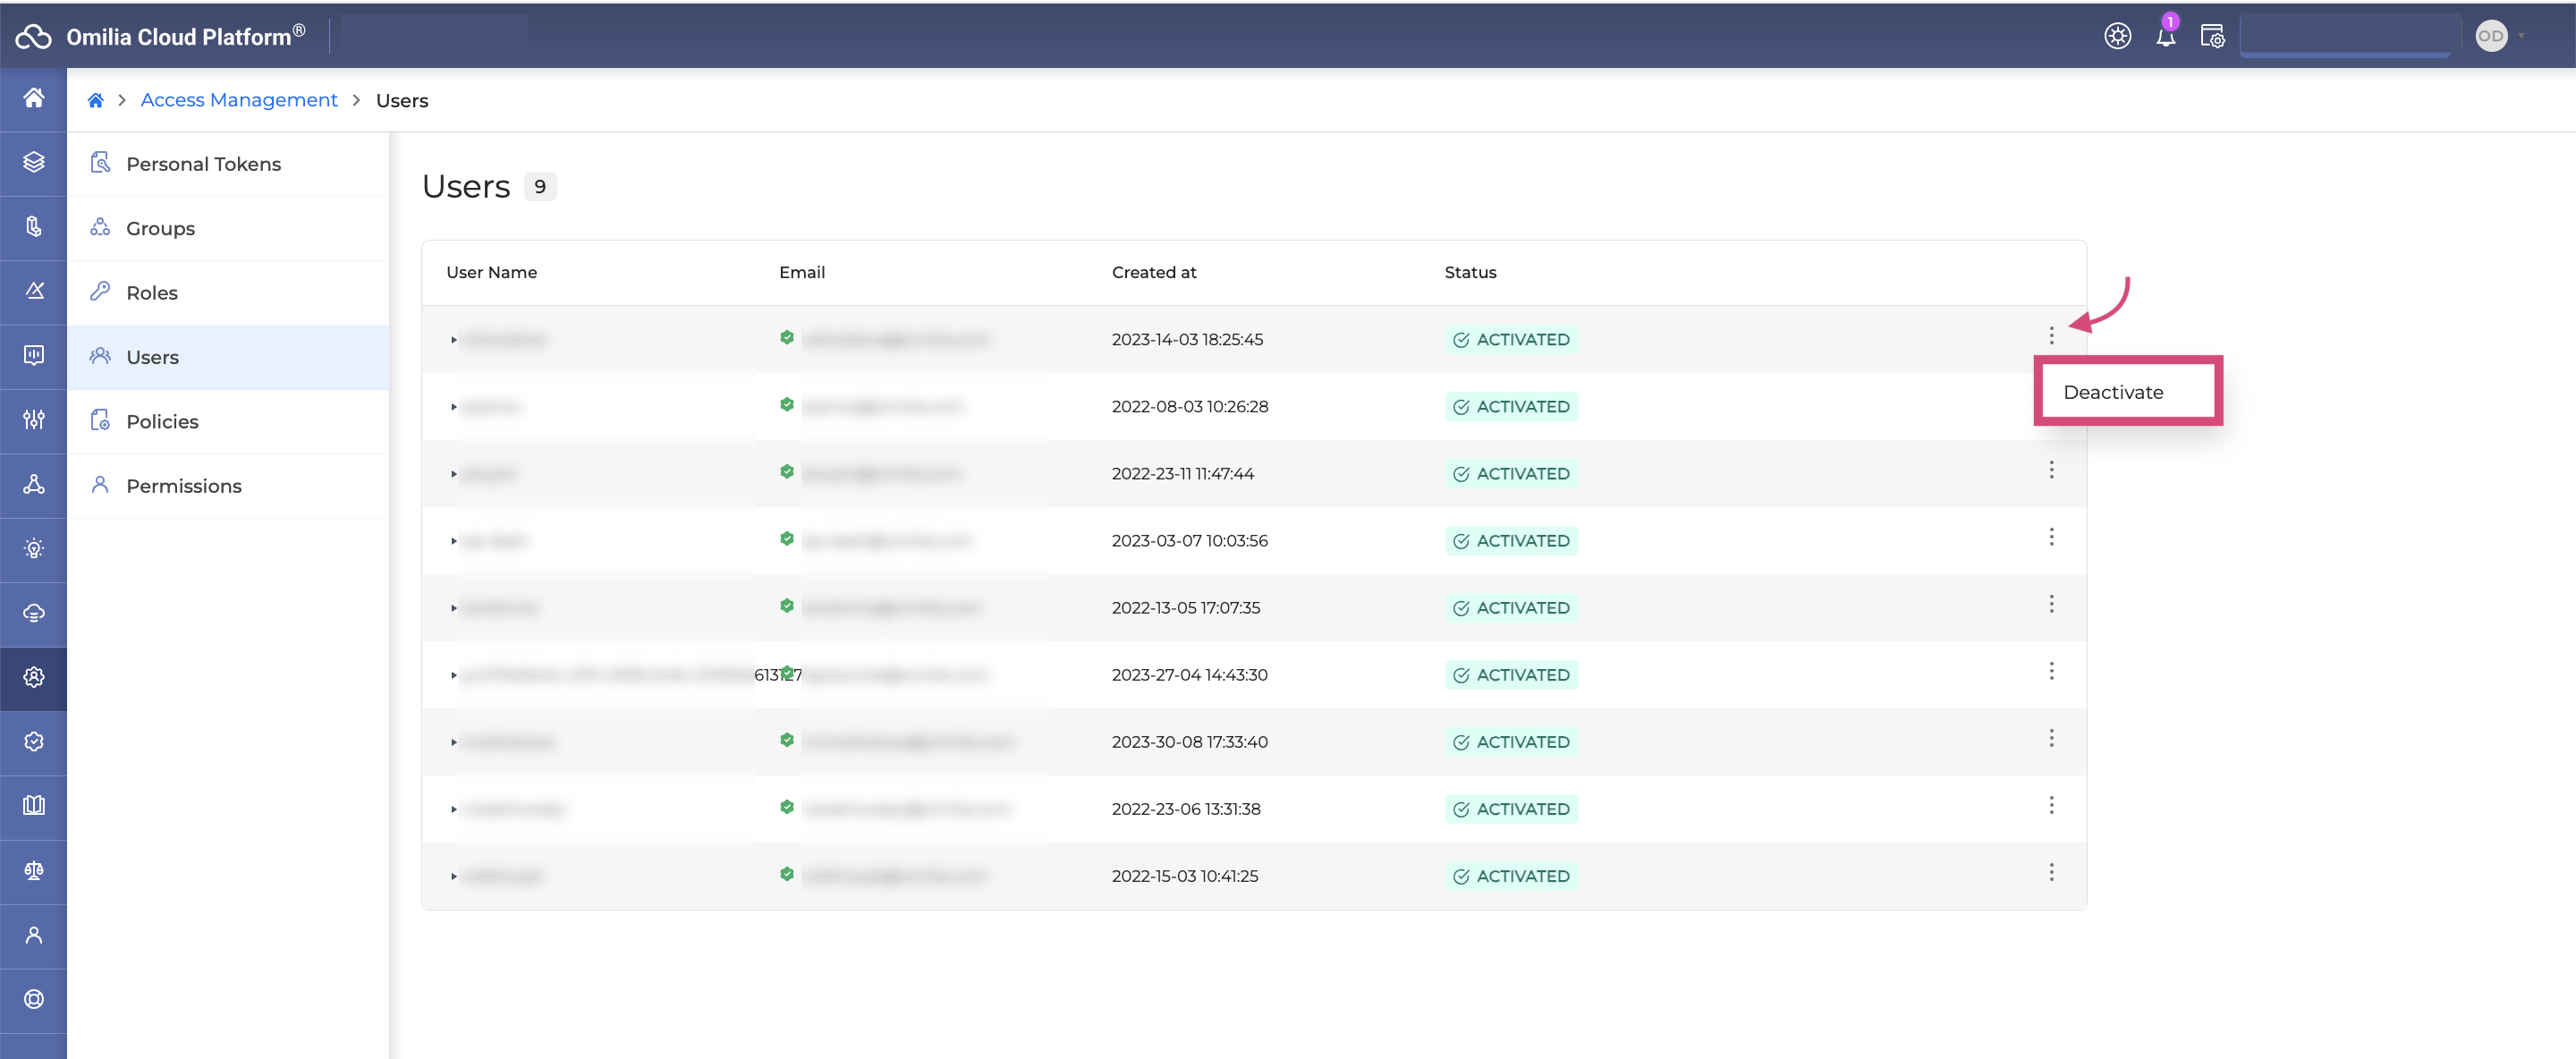Expand the user row created 2023-14-03
This screenshot has width=2576, height=1059.
point(453,340)
